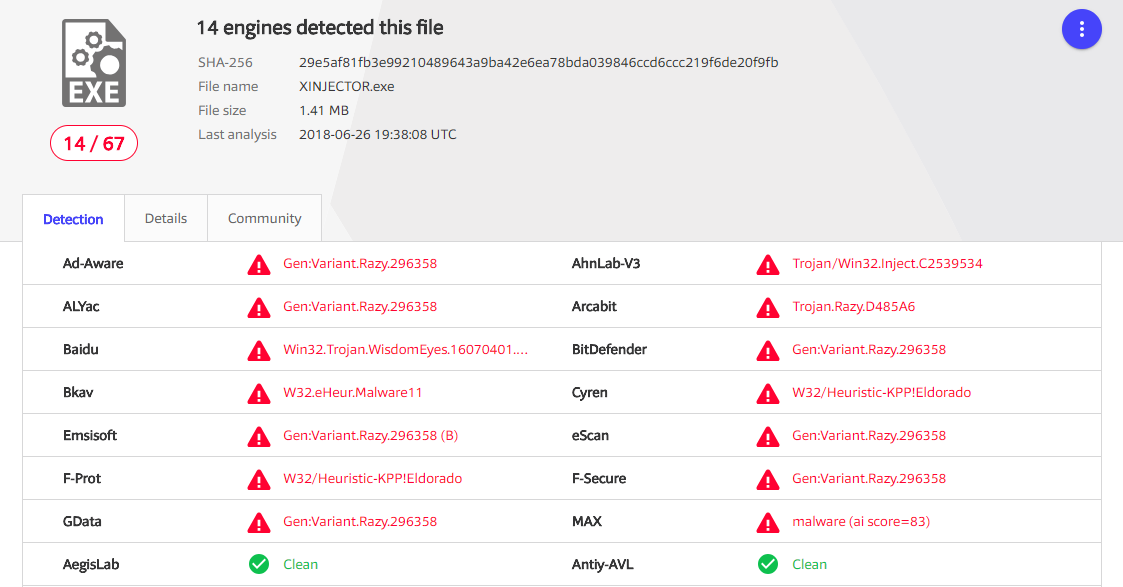The image size is (1123, 587).
Task: Click the Antiy-AVL engine name
Action: pyautogui.click(x=602, y=564)
